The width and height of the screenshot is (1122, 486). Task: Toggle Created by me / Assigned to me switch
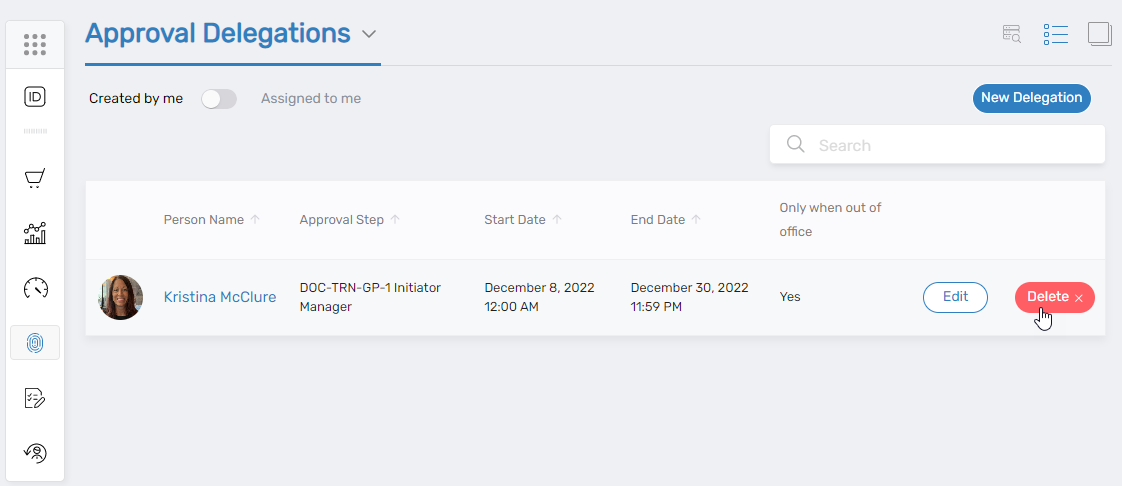click(219, 99)
